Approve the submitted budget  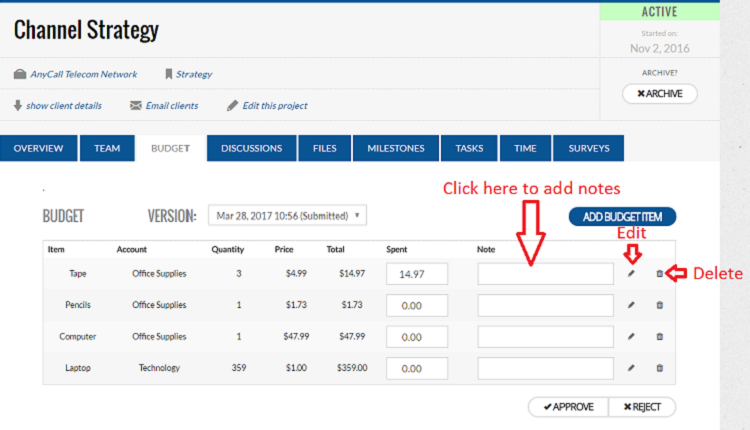click(567, 407)
